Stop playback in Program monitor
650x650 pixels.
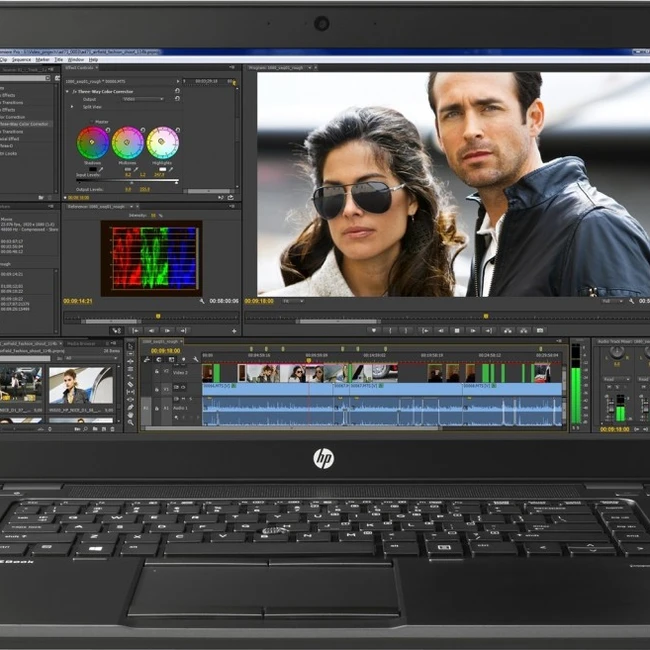point(457,330)
